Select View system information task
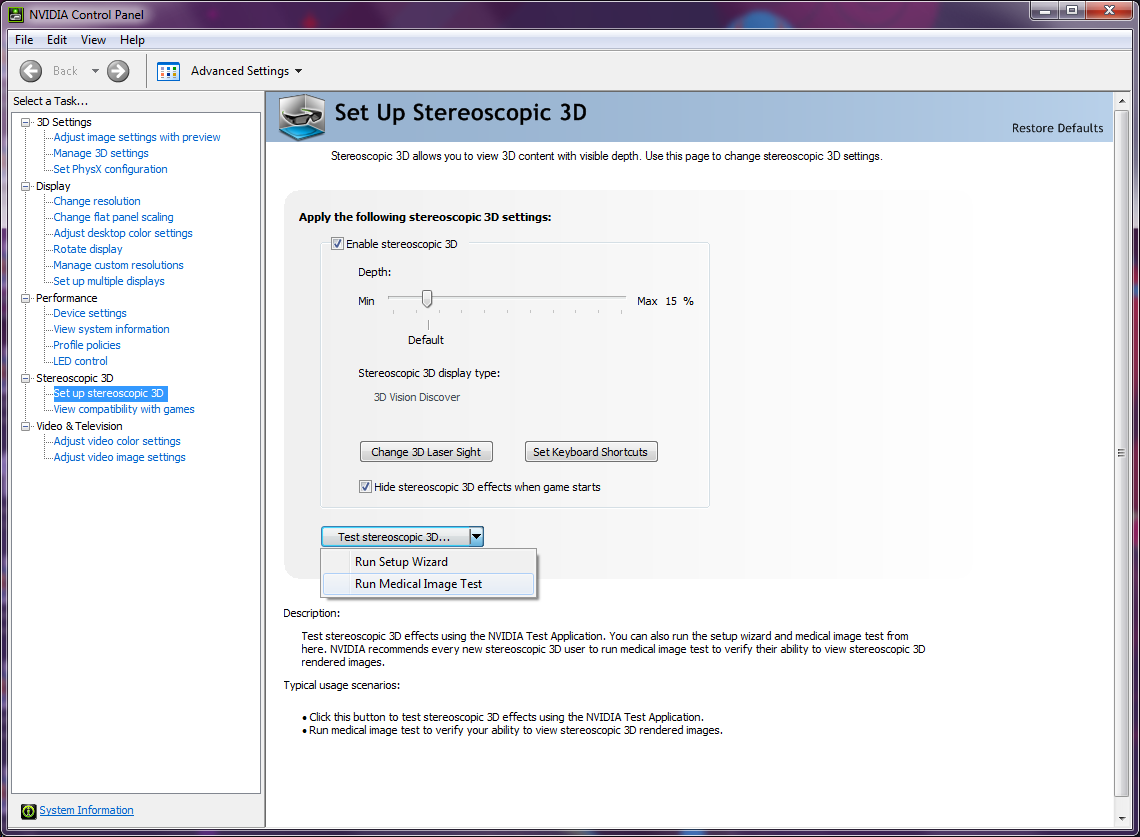This screenshot has width=1140, height=837. coord(111,329)
